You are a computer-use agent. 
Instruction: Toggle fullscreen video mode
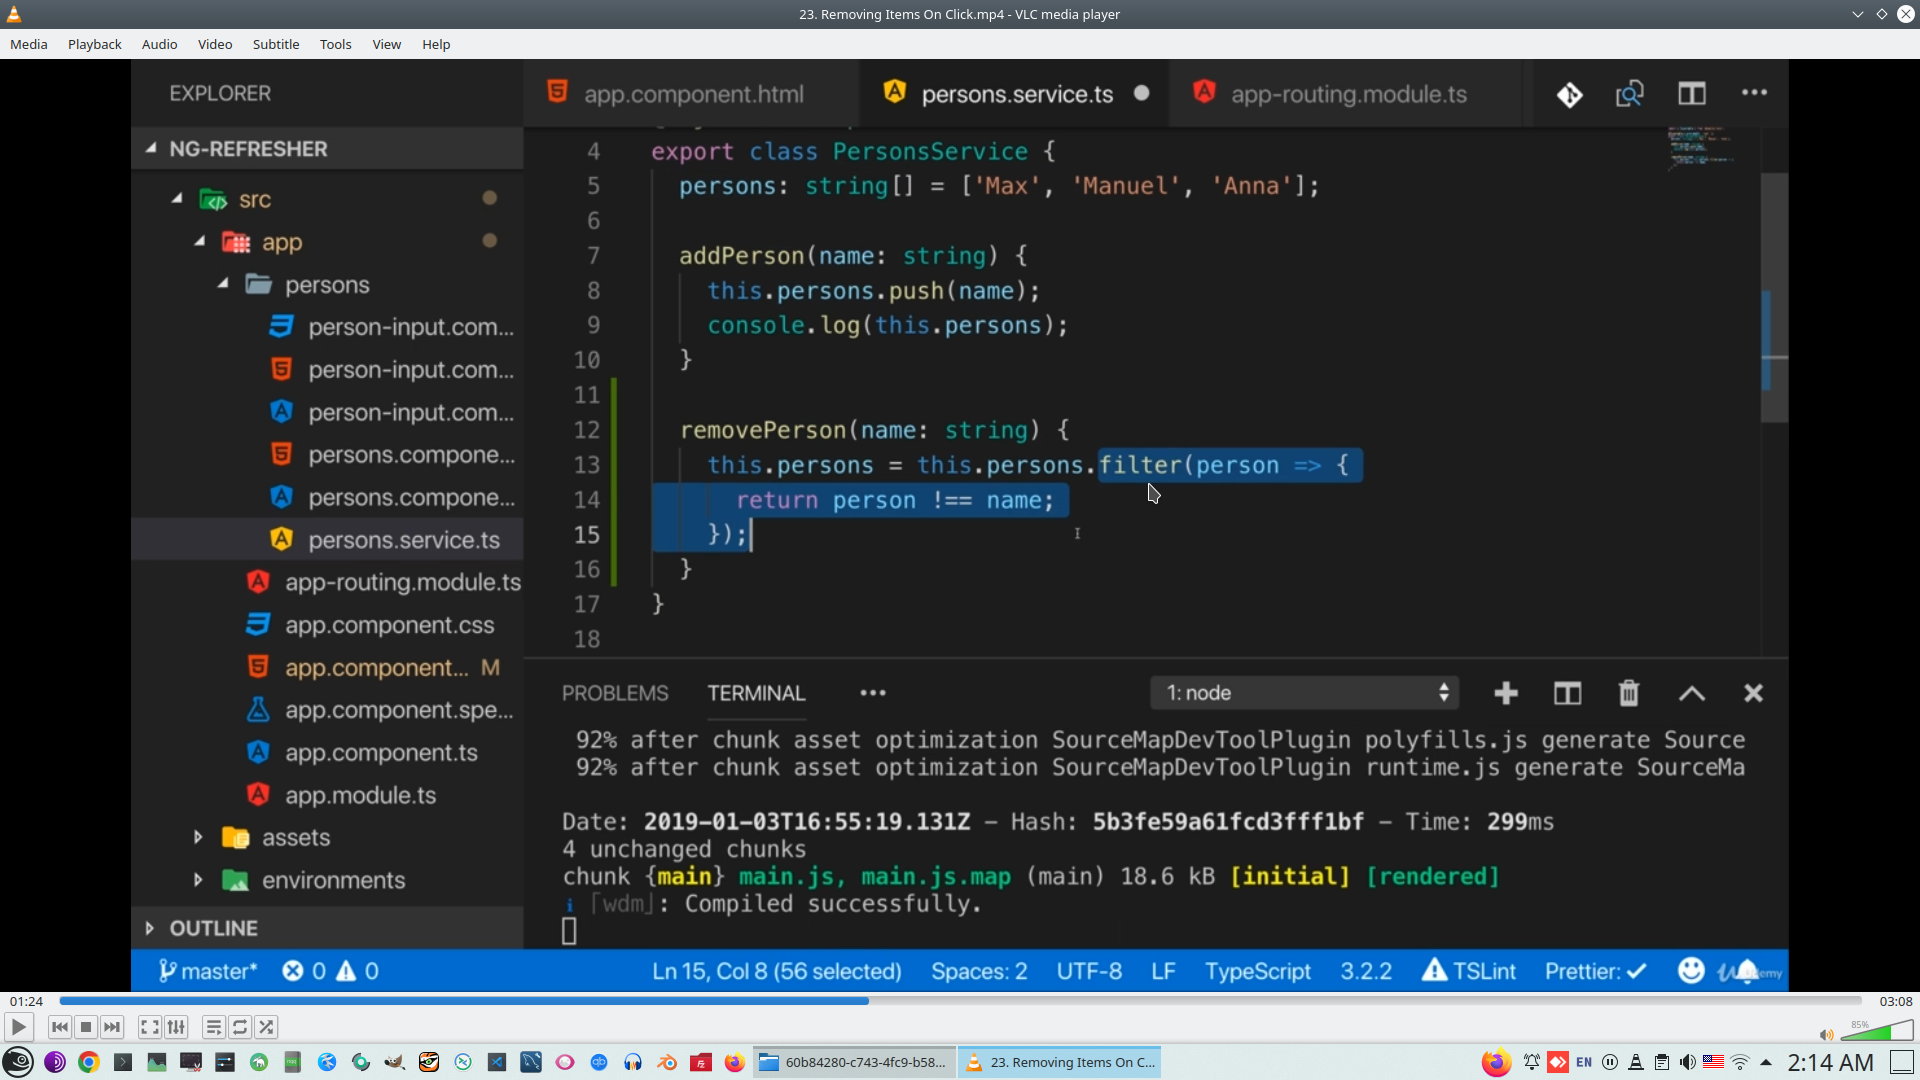(149, 1027)
